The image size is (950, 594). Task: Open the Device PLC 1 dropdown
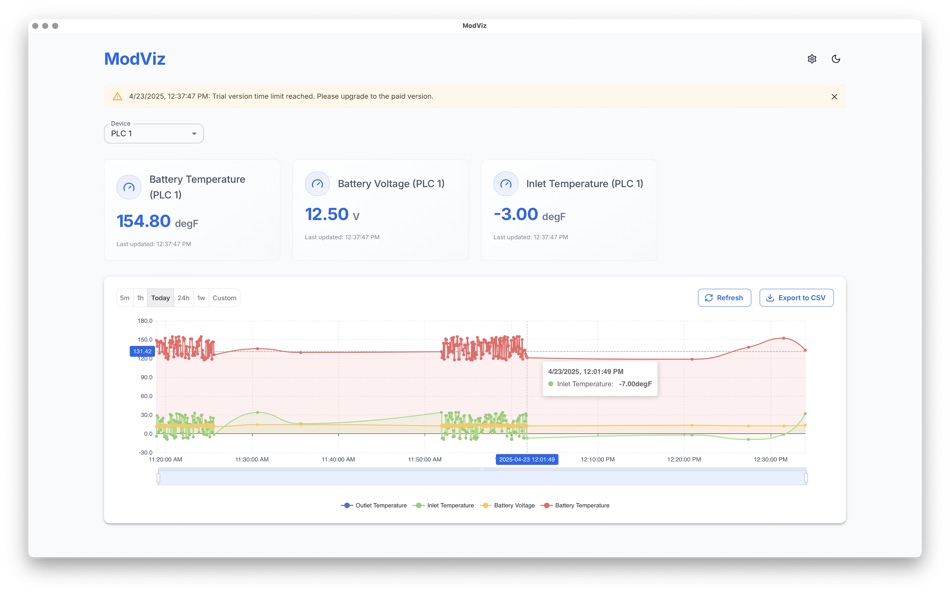[x=154, y=133]
